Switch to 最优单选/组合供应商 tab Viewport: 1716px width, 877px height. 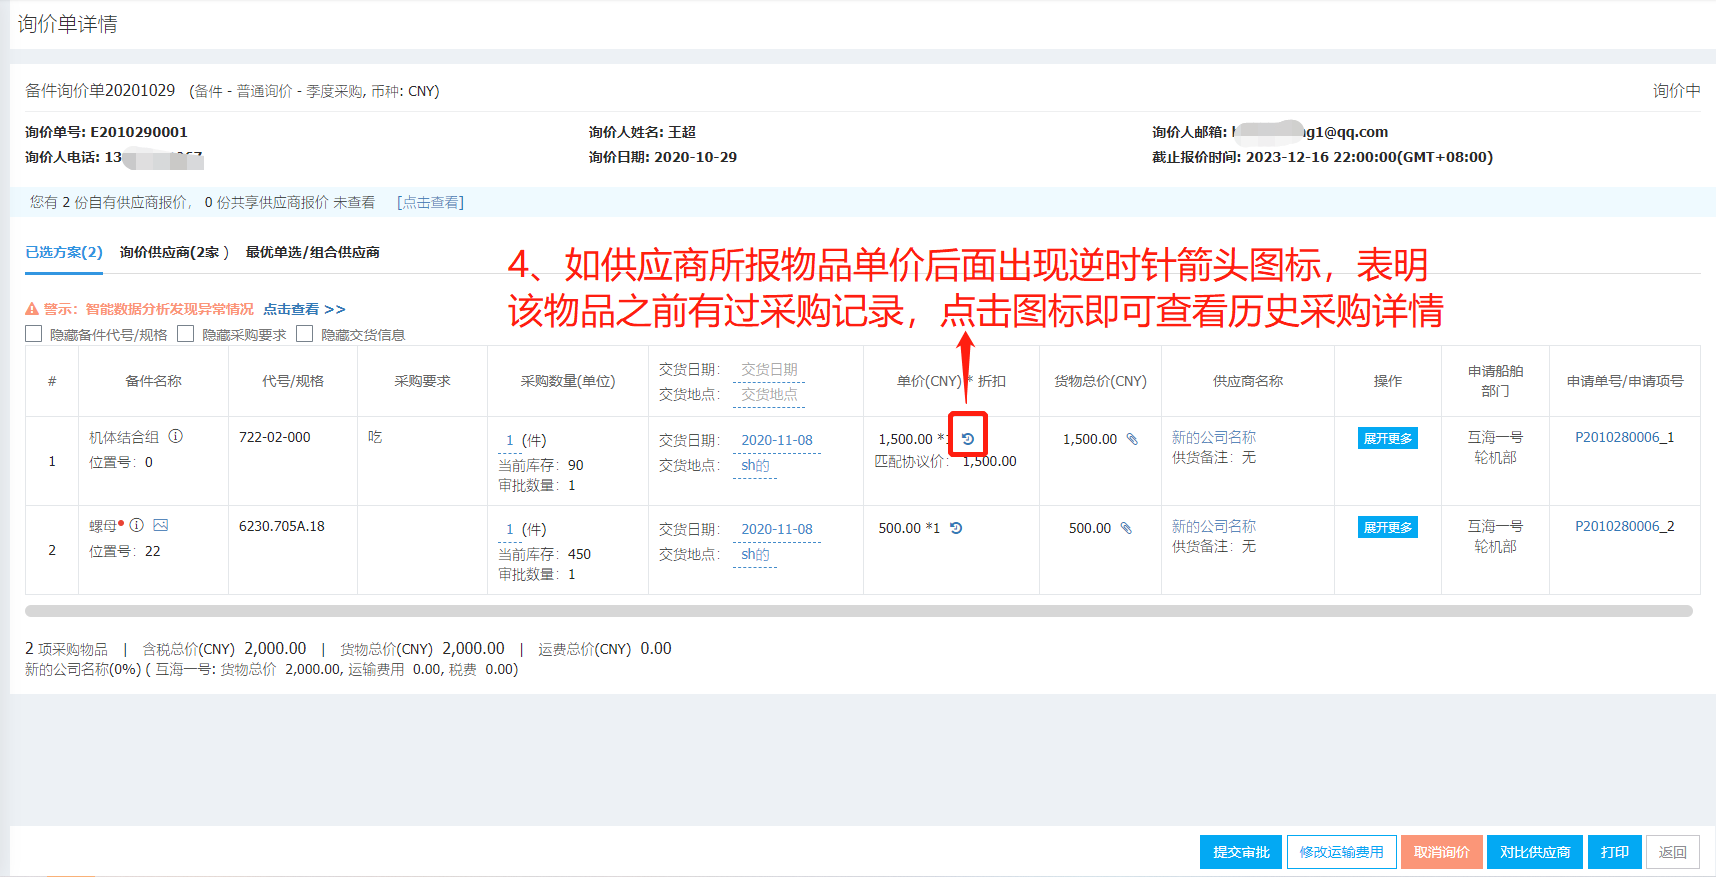[313, 252]
